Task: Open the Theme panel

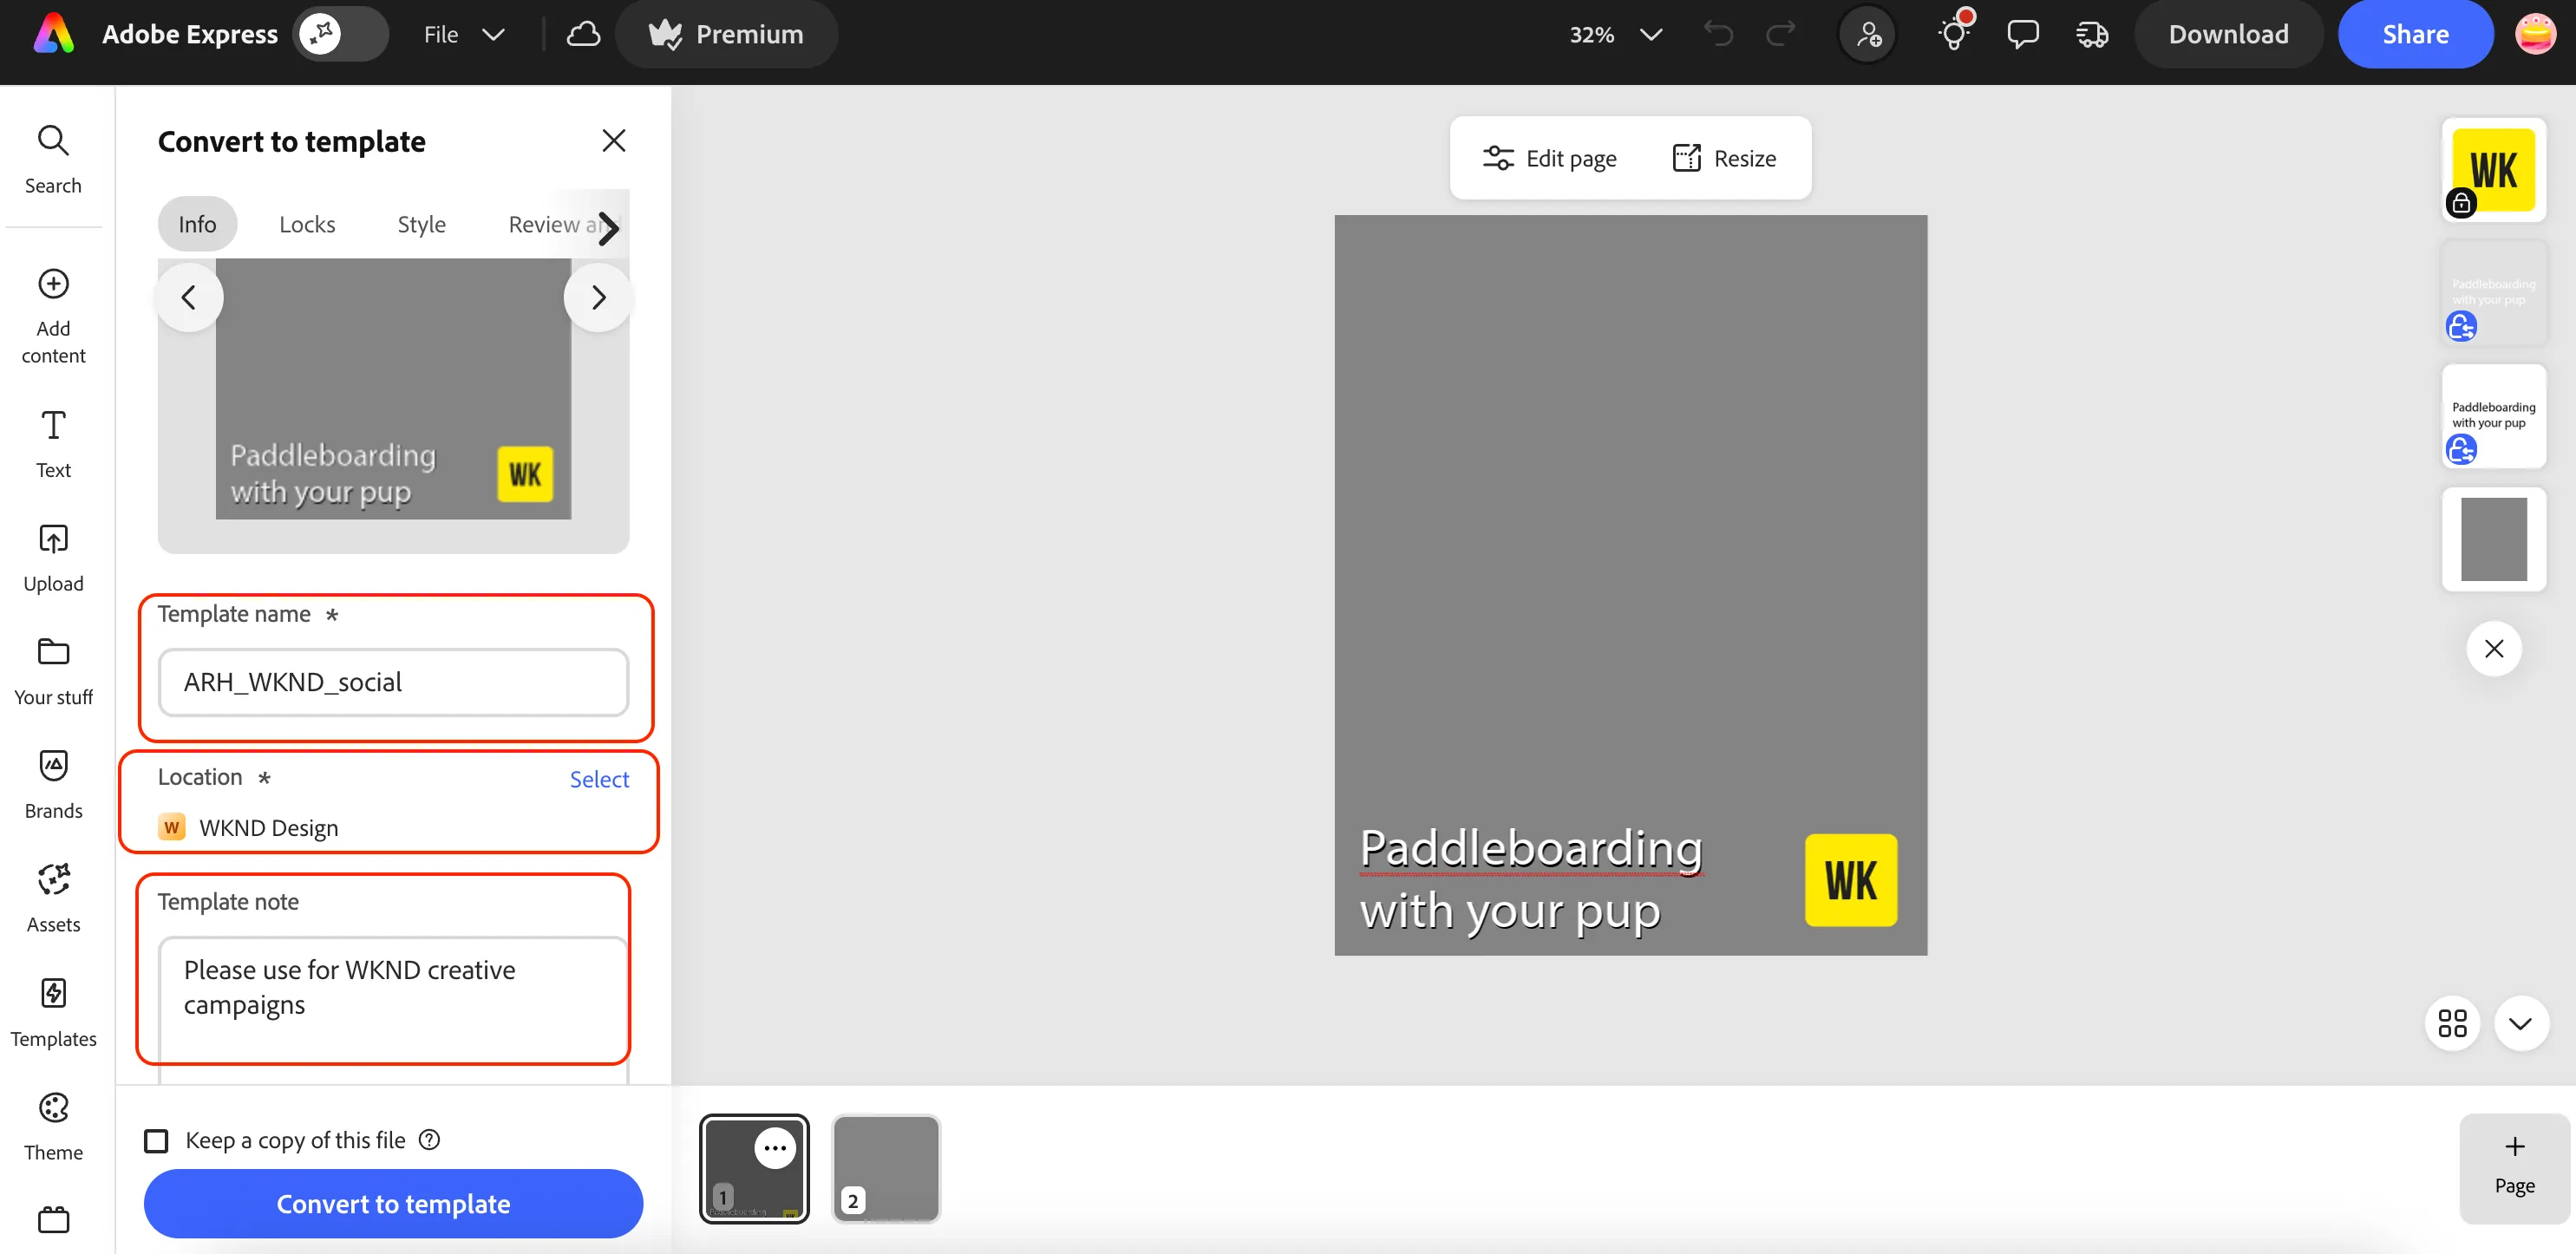Action: [x=53, y=1126]
